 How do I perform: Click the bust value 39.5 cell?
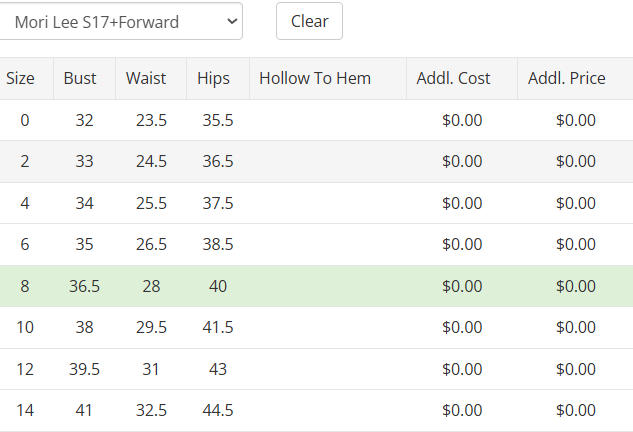pos(84,369)
